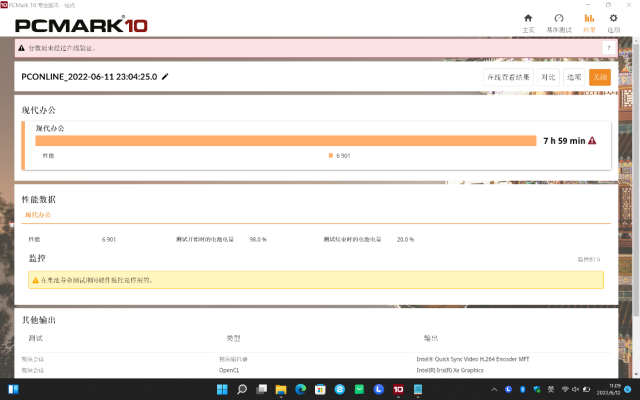Image resolution: width=640 pixels, height=400 pixels.
Task: Click the orange Modern Office battery life bar
Action: pos(286,140)
